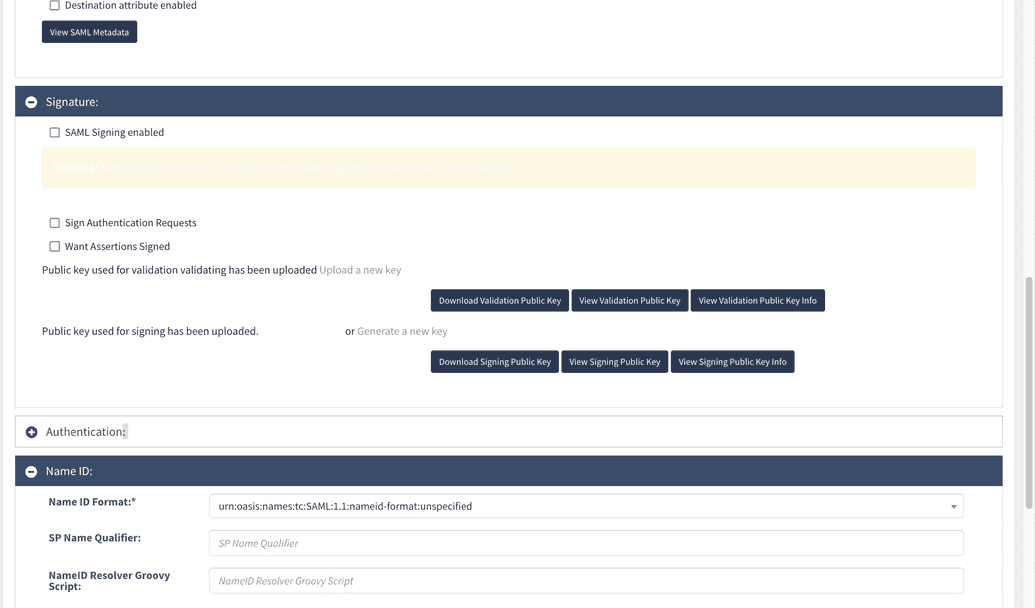Click View SAML Metadata
Screen dimensions: 1035x608
pyautogui.click(x=89, y=31)
